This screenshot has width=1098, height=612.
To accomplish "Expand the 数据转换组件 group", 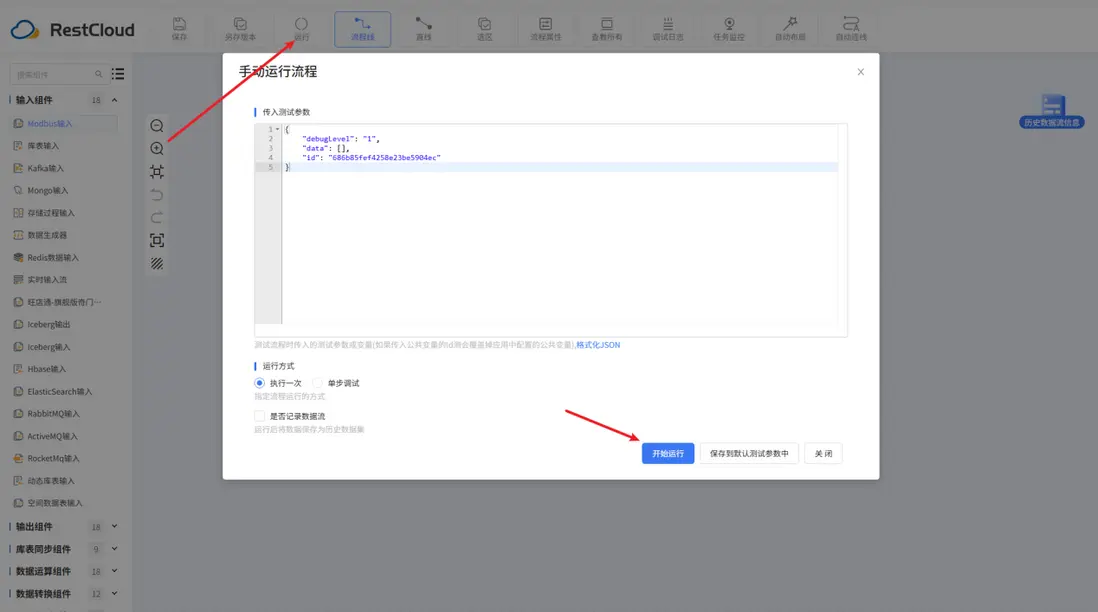I will [x=114, y=594].
